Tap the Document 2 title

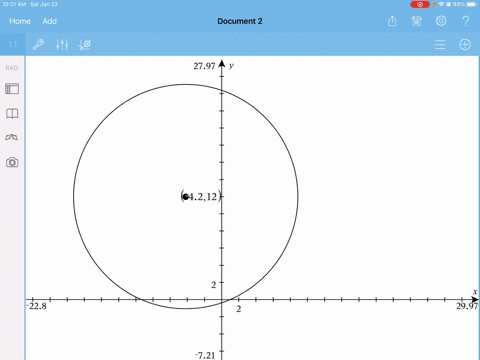[240, 21]
